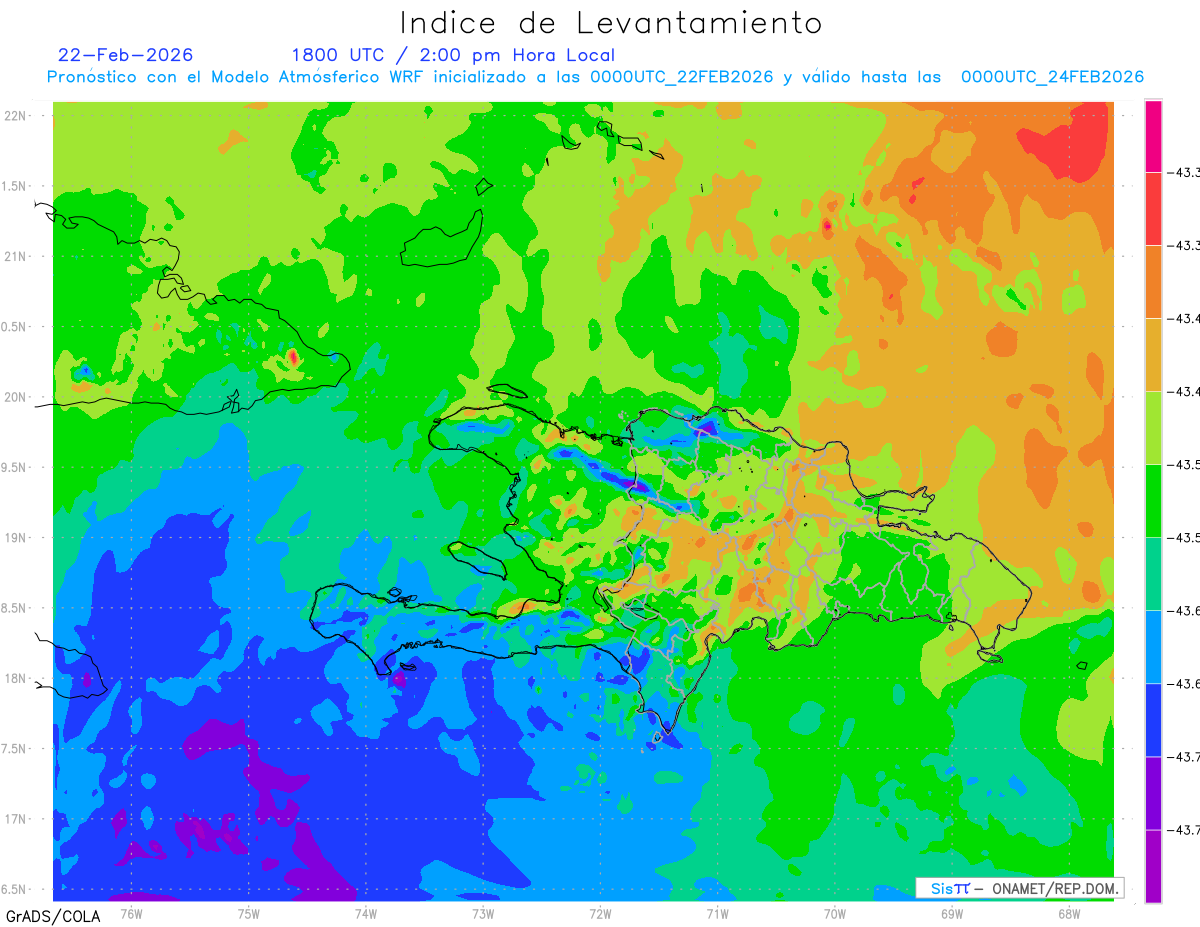Click the '69W' longitude label
1200x927 pixels.
point(952,913)
